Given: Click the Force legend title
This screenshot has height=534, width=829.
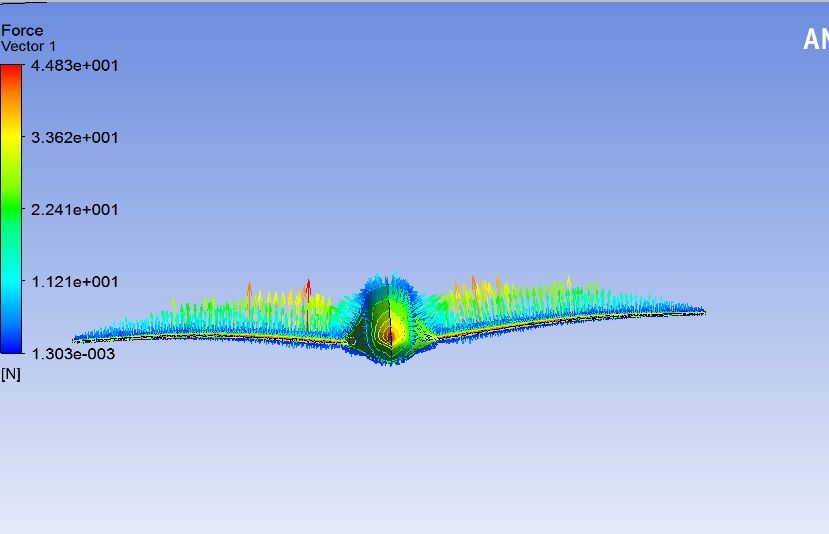Looking at the screenshot, I should pyautogui.click(x=22, y=31).
